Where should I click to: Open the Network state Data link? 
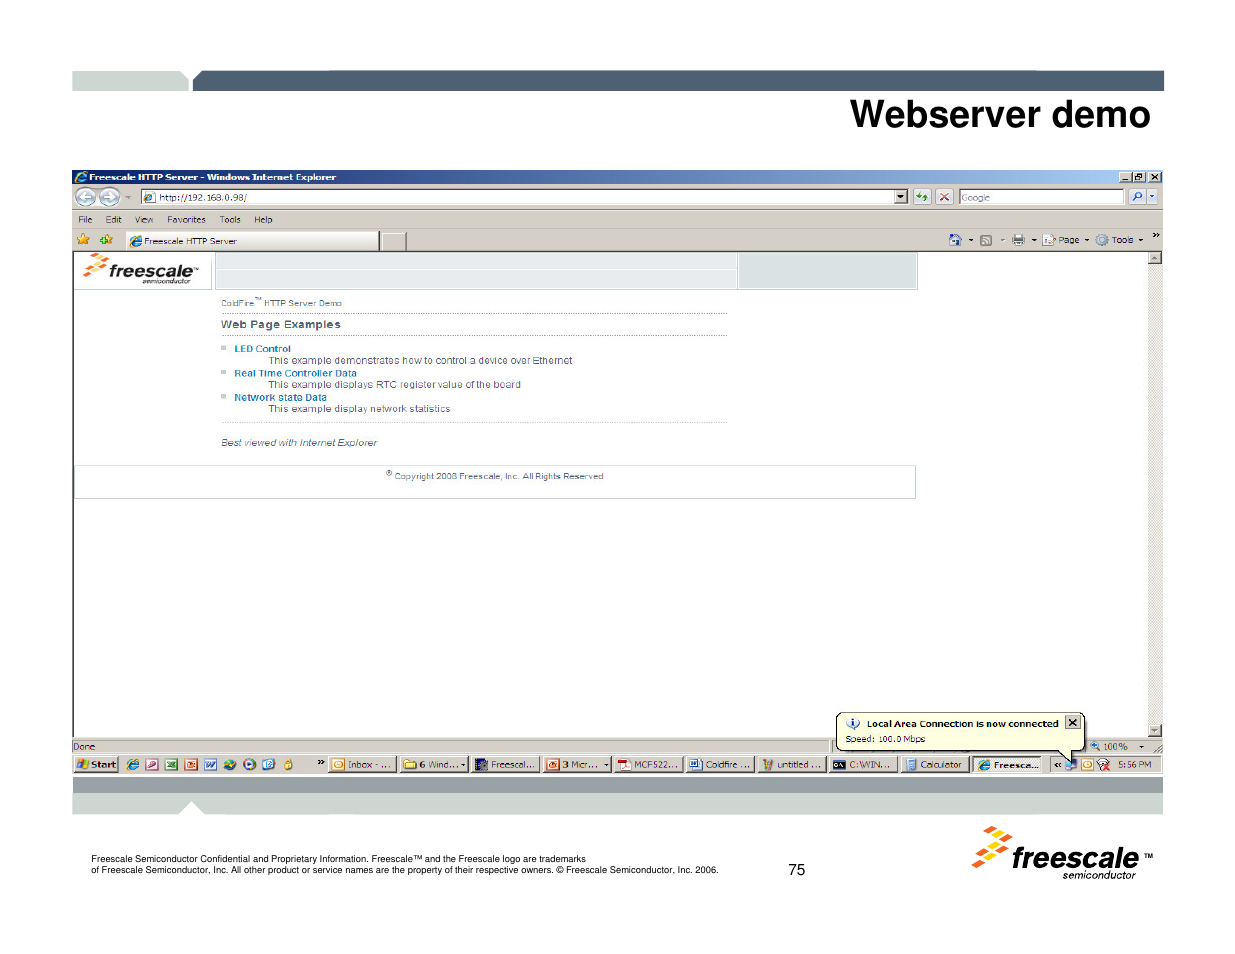point(280,397)
